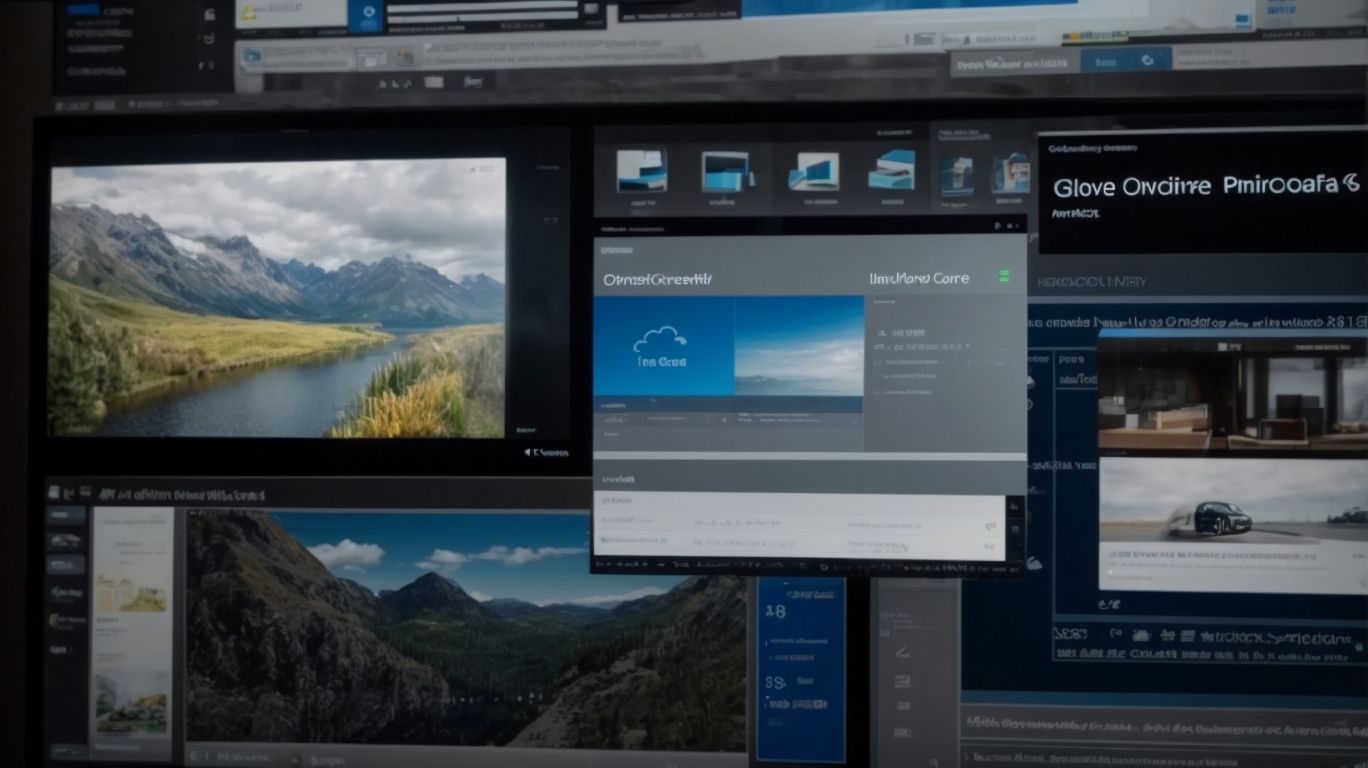The width and height of the screenshot is (1368, 768).
Task: Select the first thumbnail in the top icon strip
Action: pyautogui.click(x=641, y=171)
